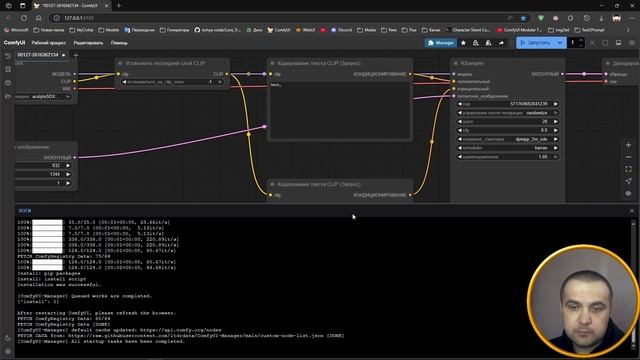Click the cancel X icon in ComfyUI toolbar
640x360 pixels.
coord(592,43)
